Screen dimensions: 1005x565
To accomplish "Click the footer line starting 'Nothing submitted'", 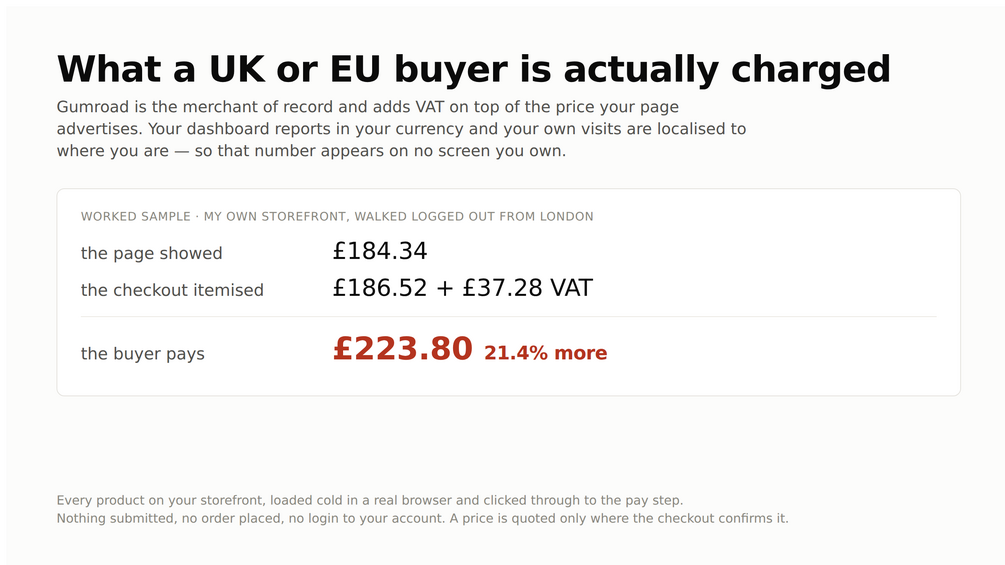I will [x=422, y=518].
